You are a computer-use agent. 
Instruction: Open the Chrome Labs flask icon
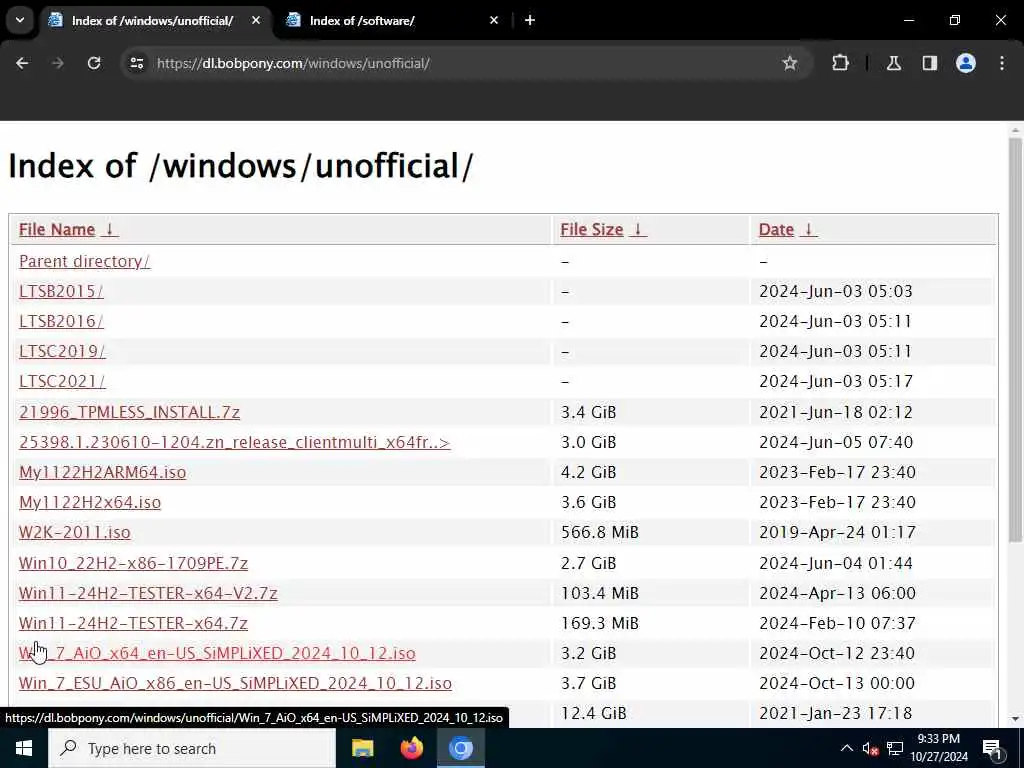[x=894, y=63]
